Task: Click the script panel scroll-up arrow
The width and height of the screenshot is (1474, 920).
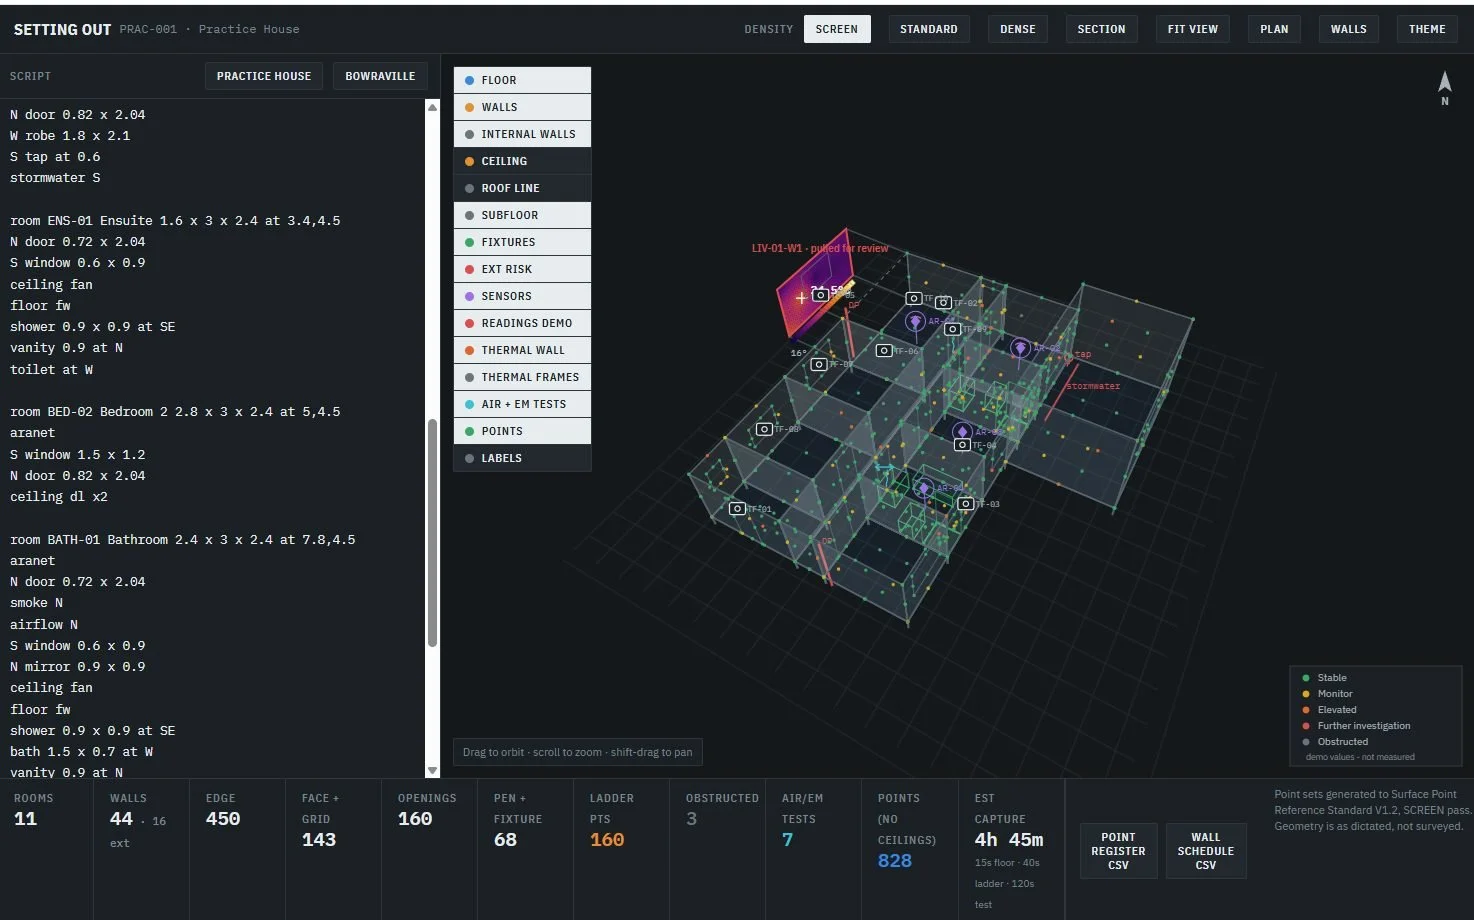Action: (432, 107)
